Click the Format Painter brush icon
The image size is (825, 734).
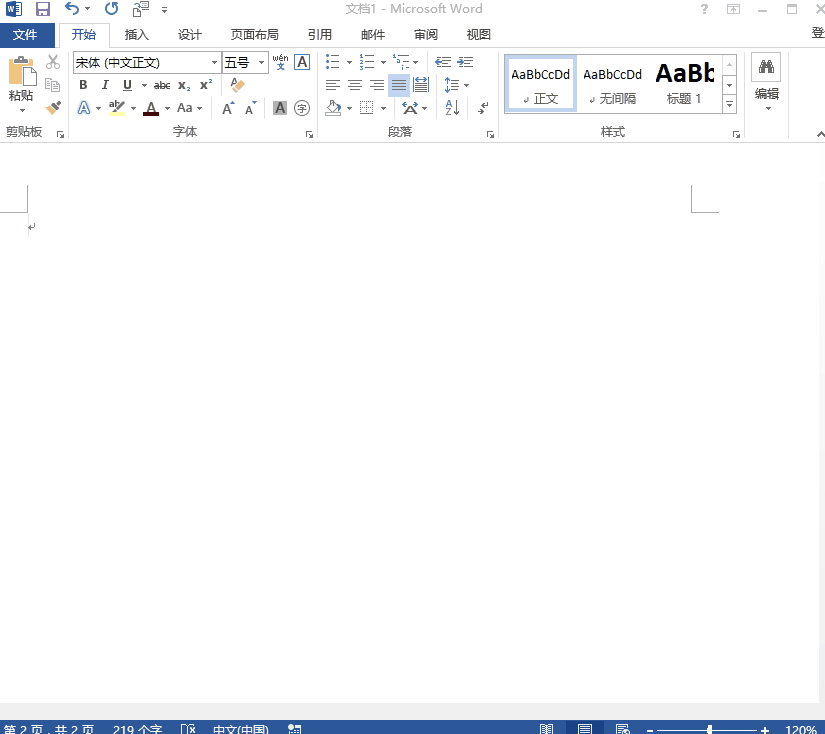click(53, 108)
